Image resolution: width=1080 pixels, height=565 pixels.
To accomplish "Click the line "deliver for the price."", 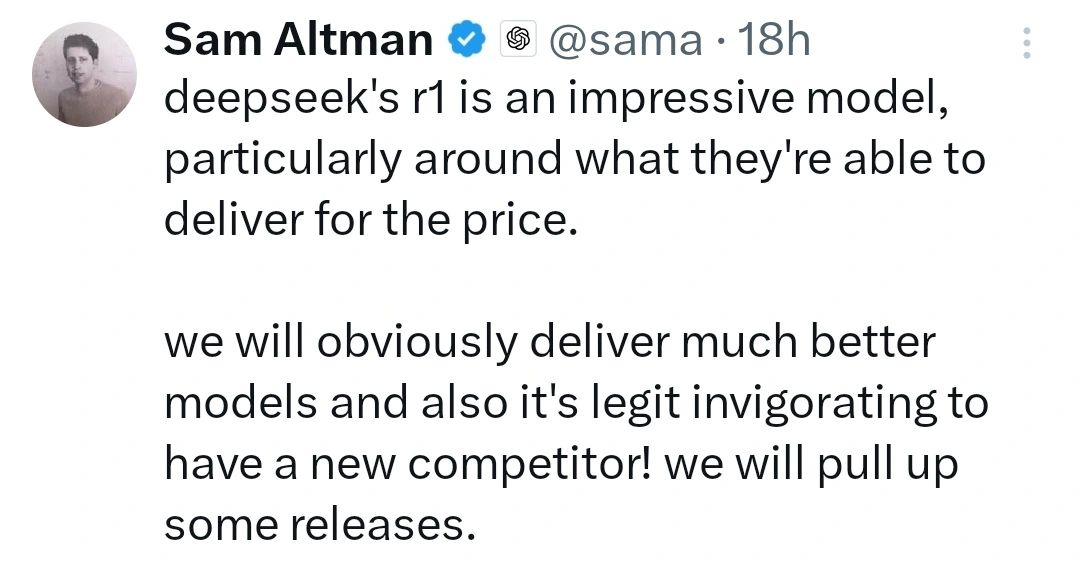I will click(371, 220).
